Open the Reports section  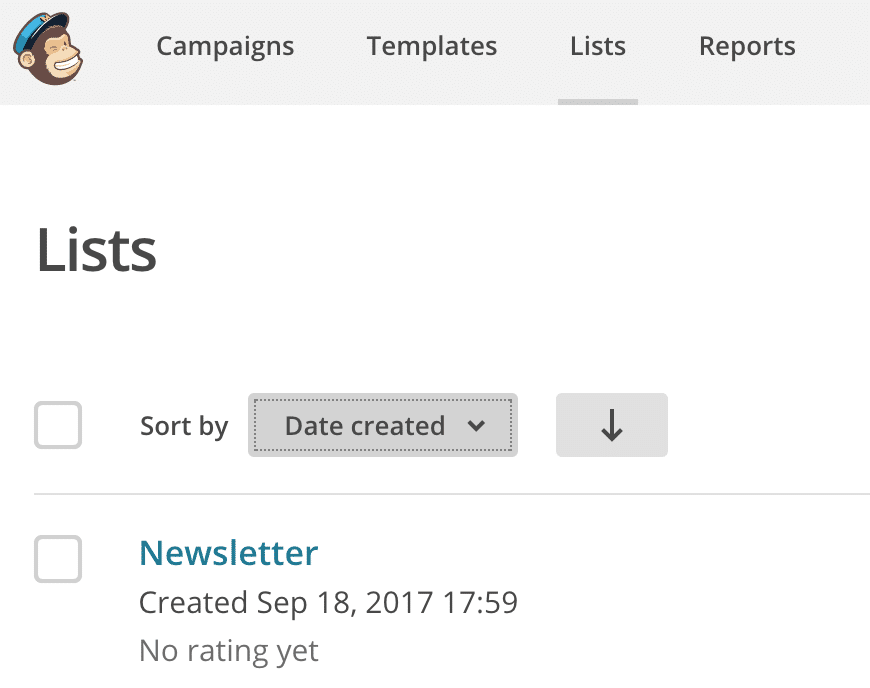click(x=747, y=46)
